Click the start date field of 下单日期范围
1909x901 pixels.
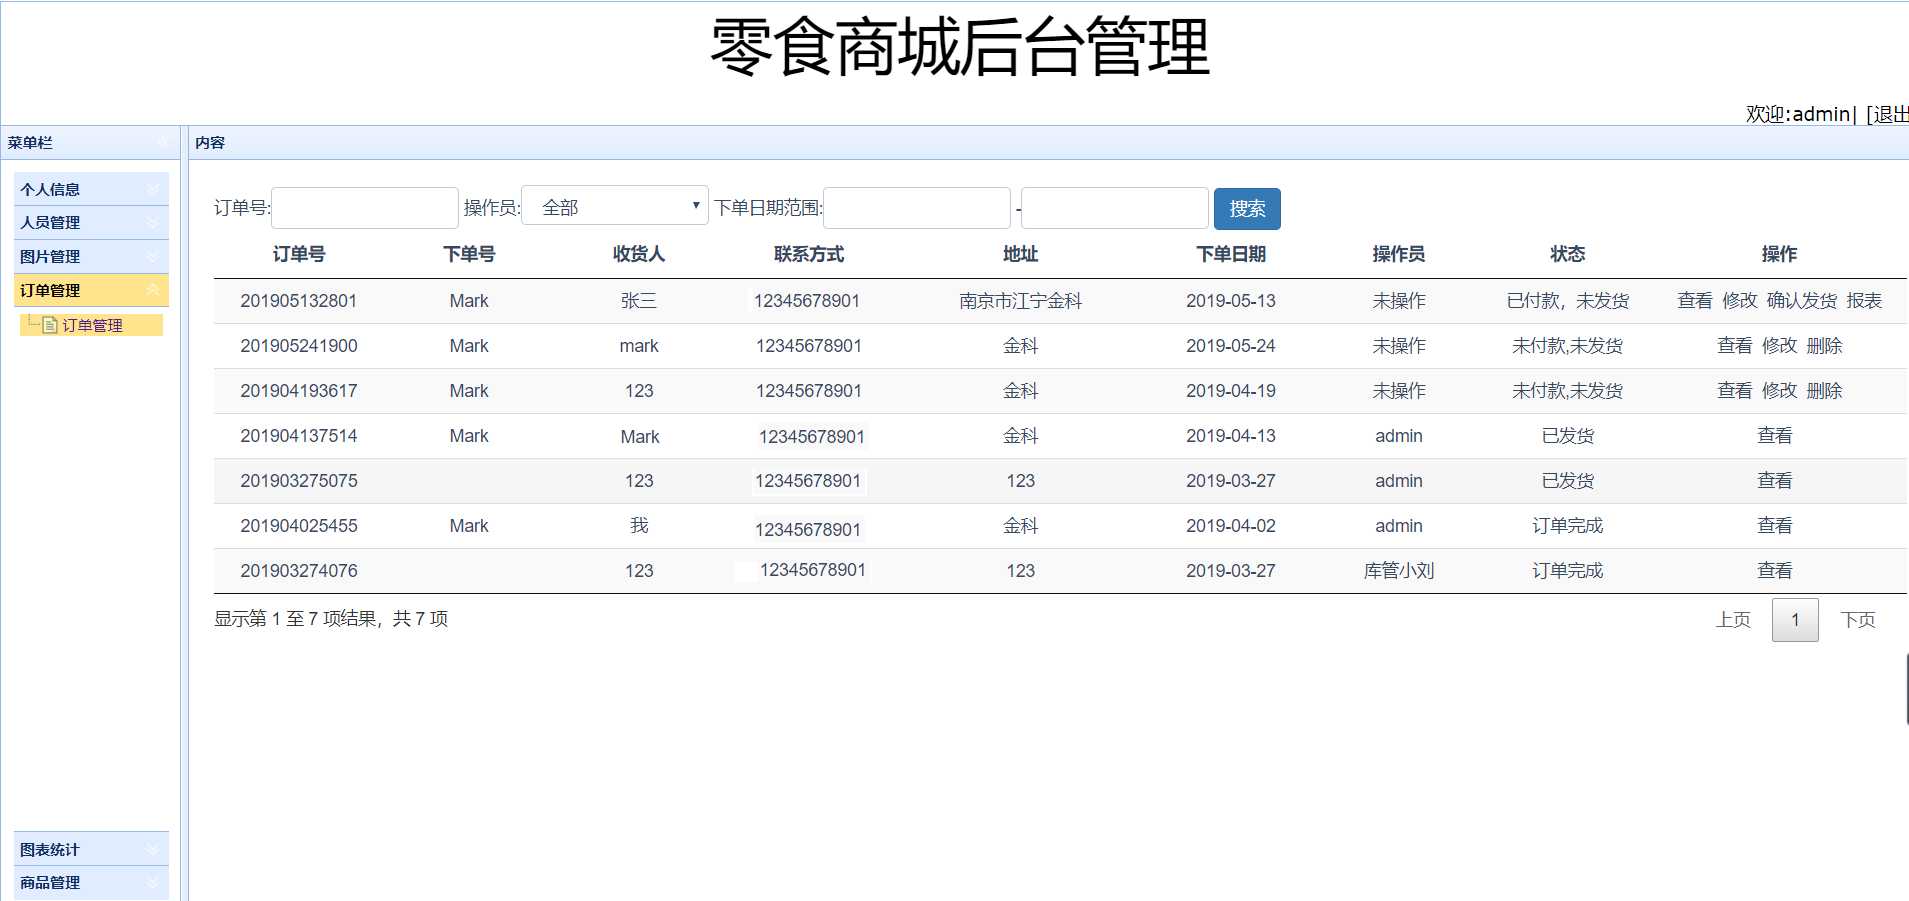click(x=917, y=208)
